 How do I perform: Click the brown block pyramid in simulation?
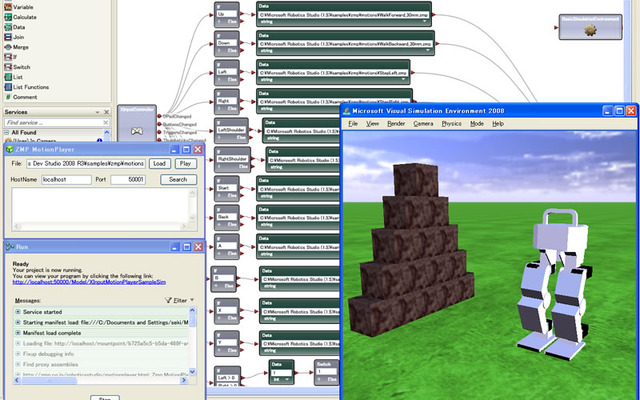pyautogui.click(x=410, y=250)
